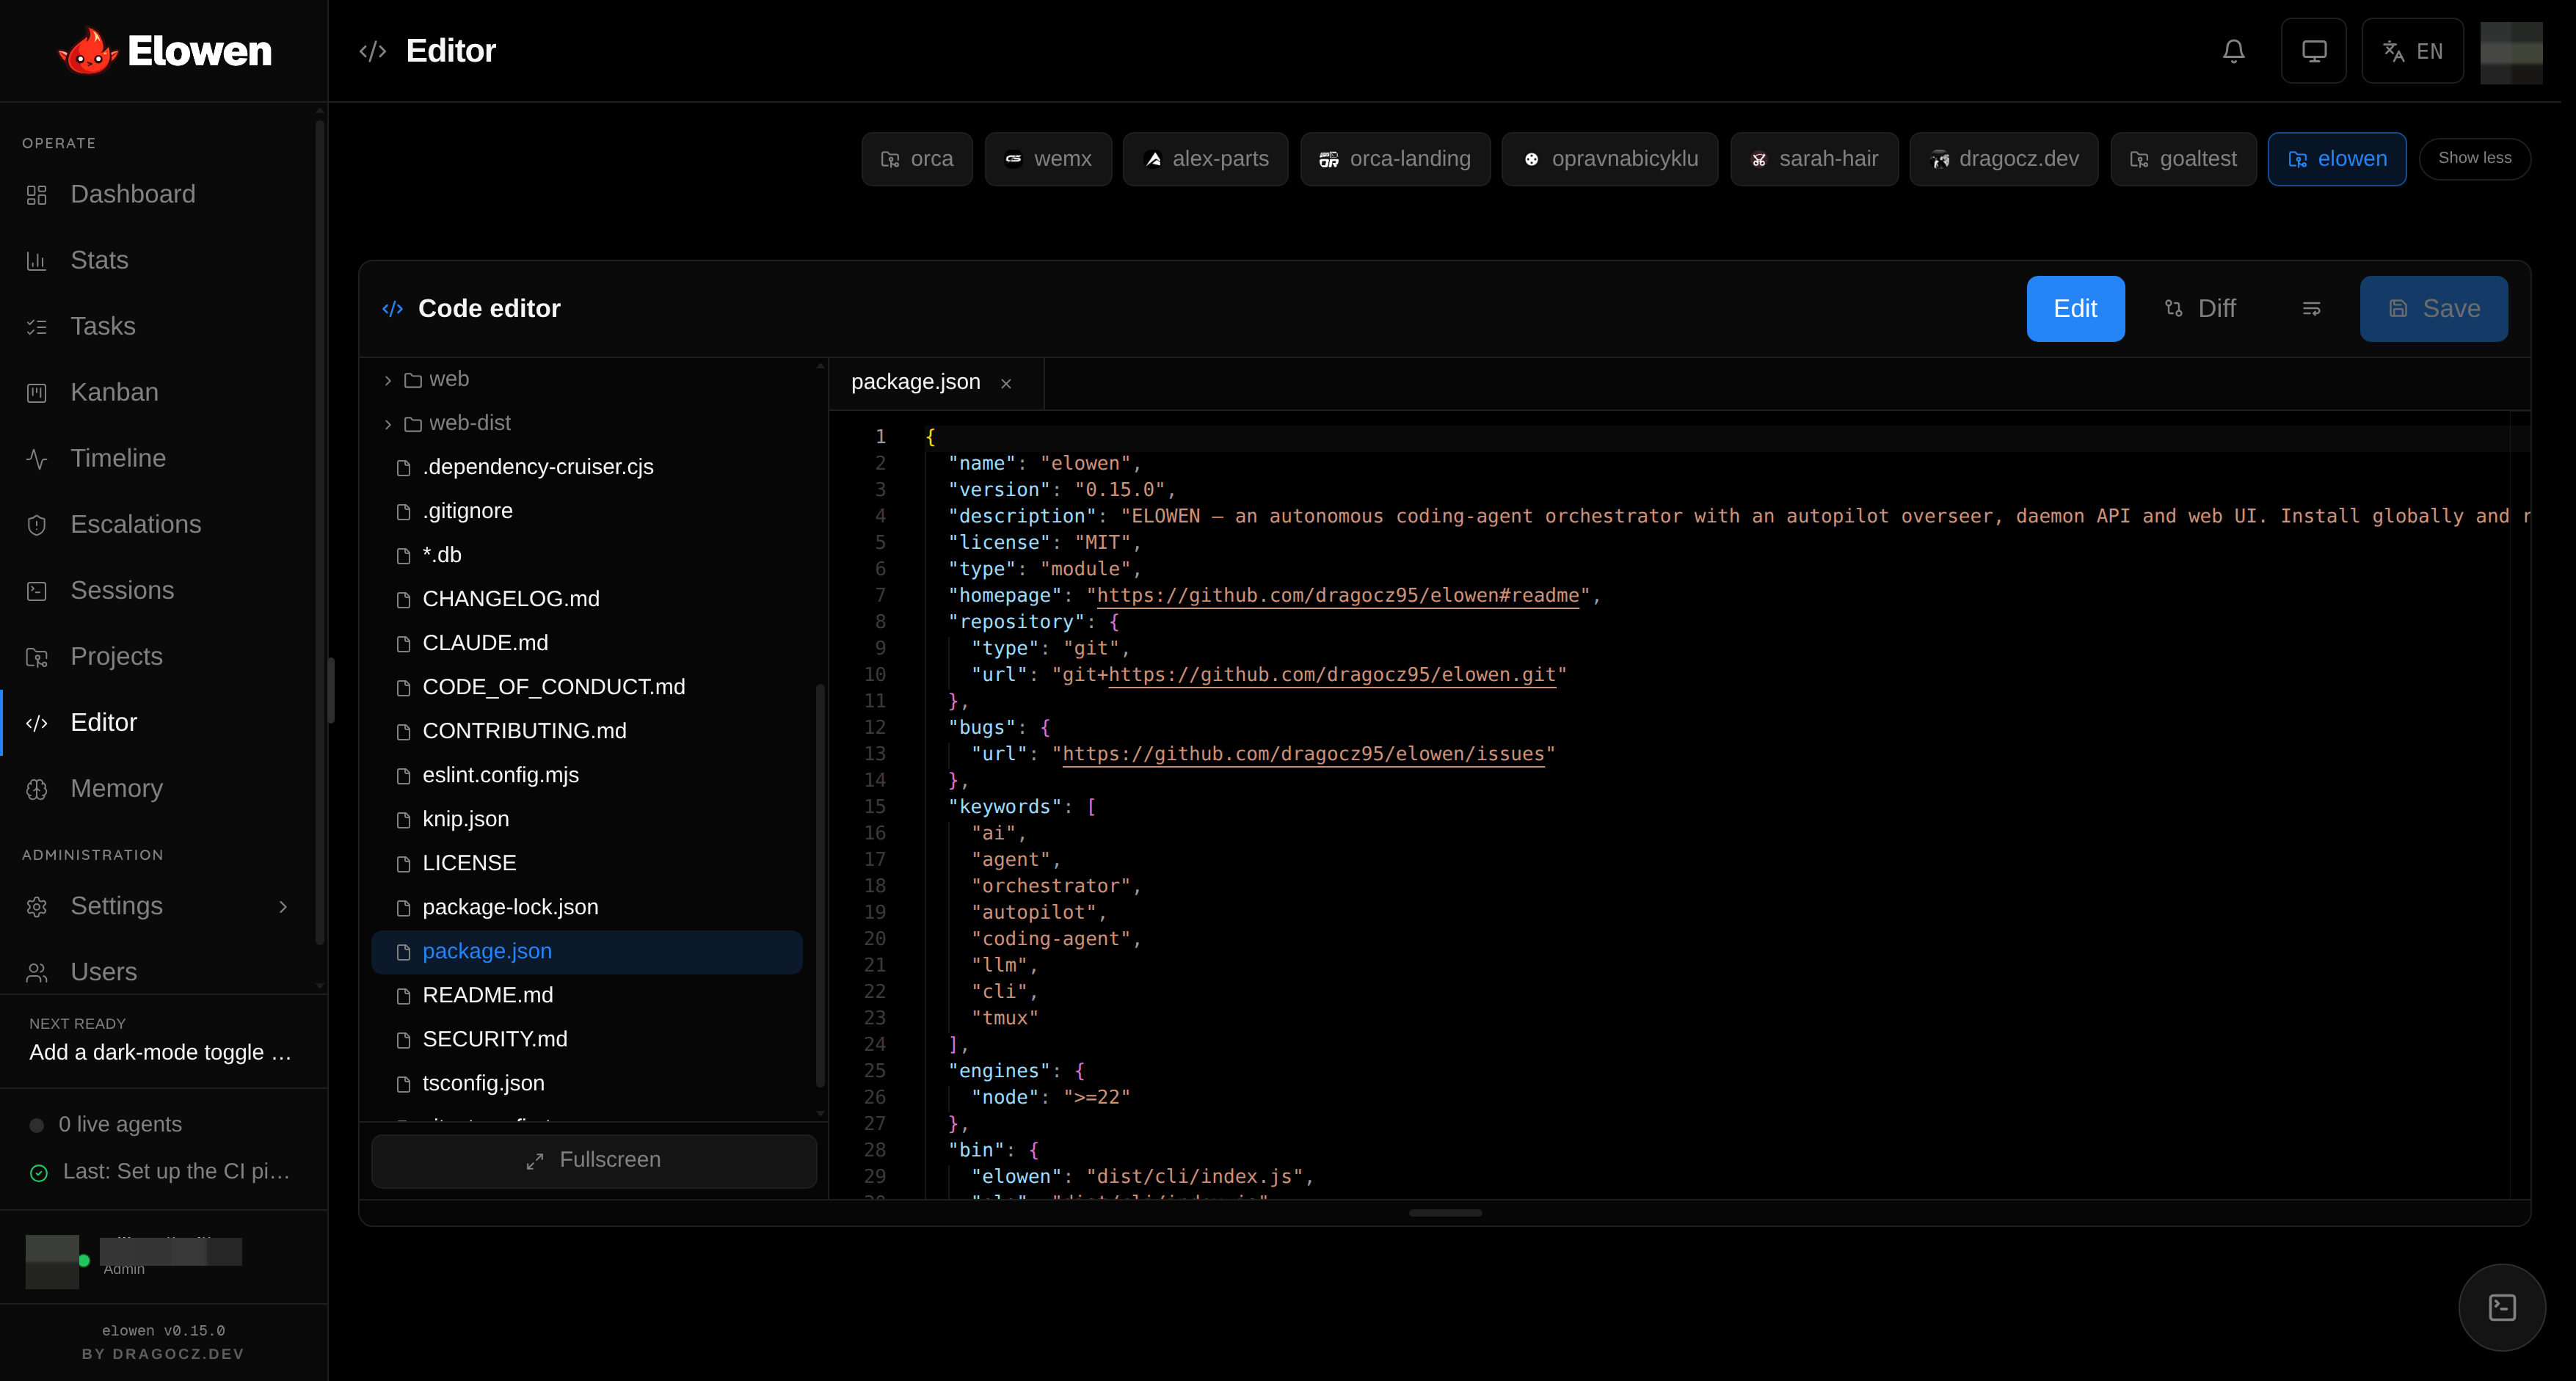Open package-lock.json file
This screenshot has height=1381, width=2576.
click(587, 907)
